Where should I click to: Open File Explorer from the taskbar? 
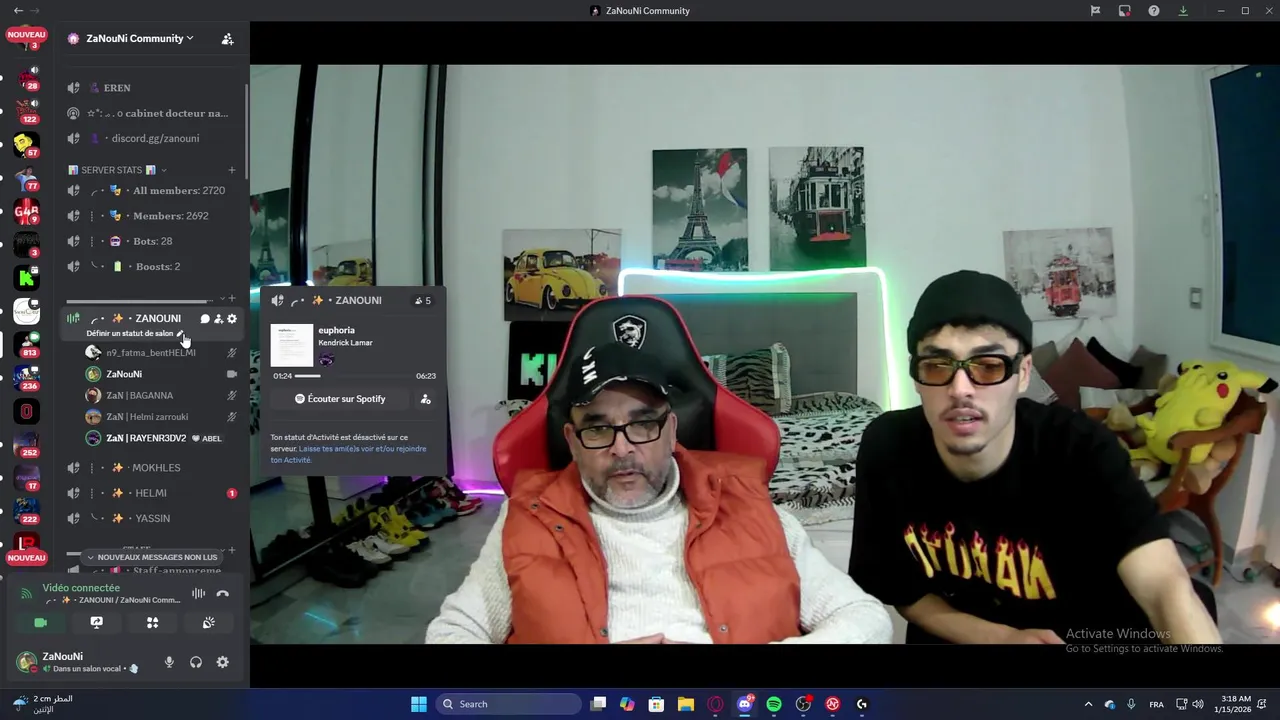(x=686, y=704)
